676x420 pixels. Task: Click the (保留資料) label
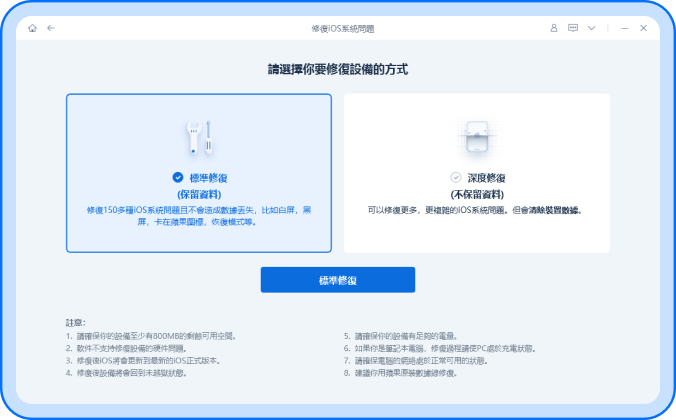198,194
